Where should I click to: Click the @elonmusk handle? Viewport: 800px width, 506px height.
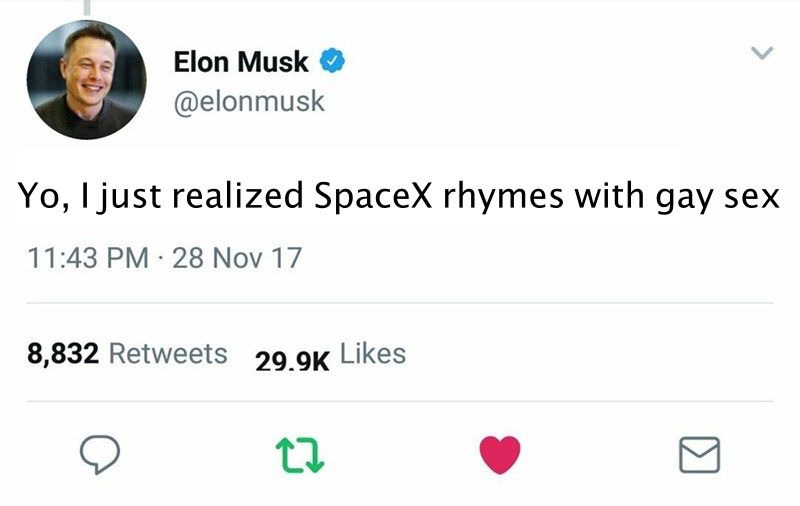[x=249, y=101]
